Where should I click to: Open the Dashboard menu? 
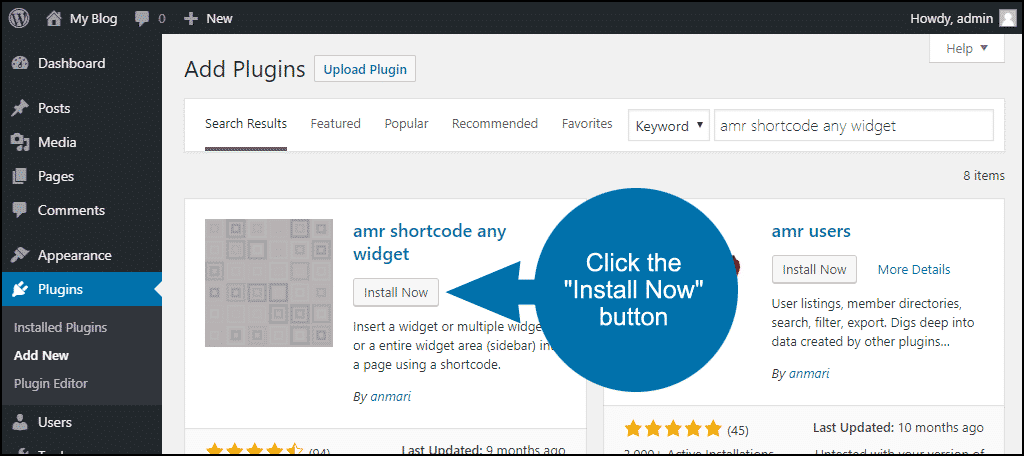coord(81,63)
